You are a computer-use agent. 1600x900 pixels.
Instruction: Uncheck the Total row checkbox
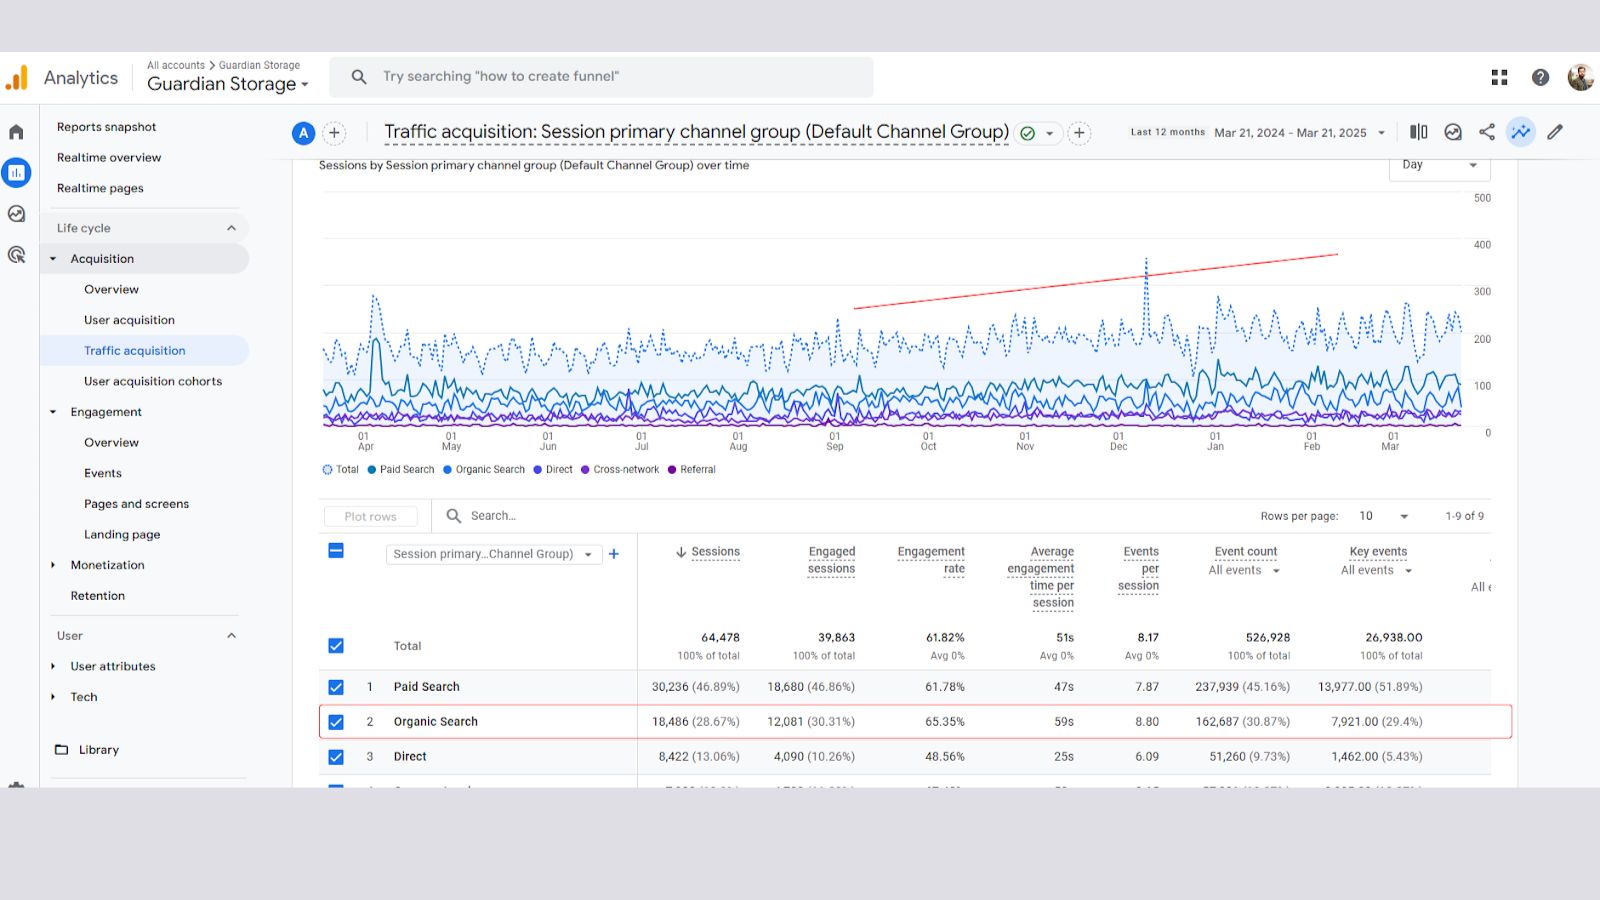[x=336, y=646]
